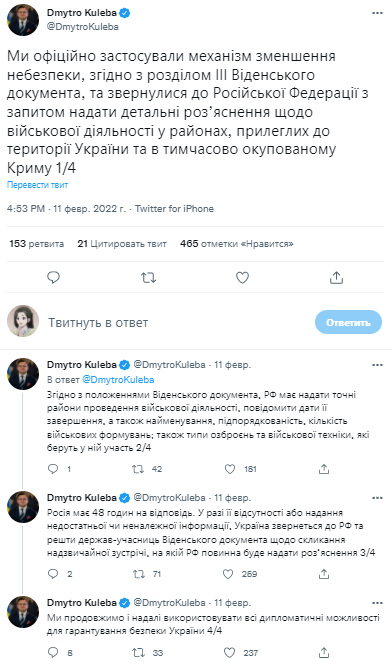Open the 465 likes list
The image size is (392, 664).
237,244
